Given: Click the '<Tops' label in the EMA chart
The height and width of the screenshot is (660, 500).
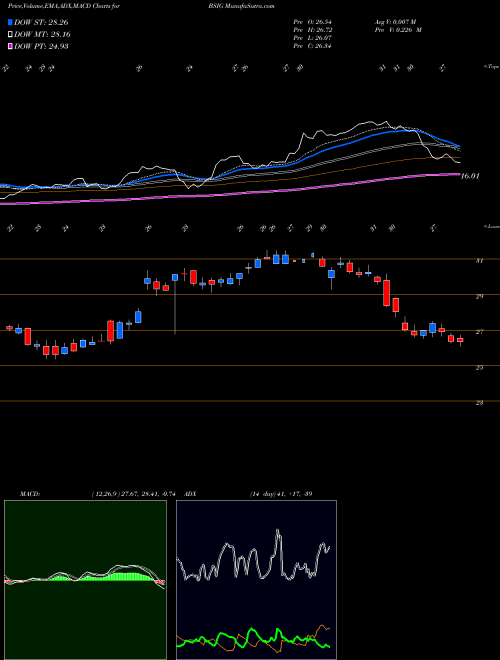Looking at the screenshot, I should pyautogui.click(x=491, y=67).
